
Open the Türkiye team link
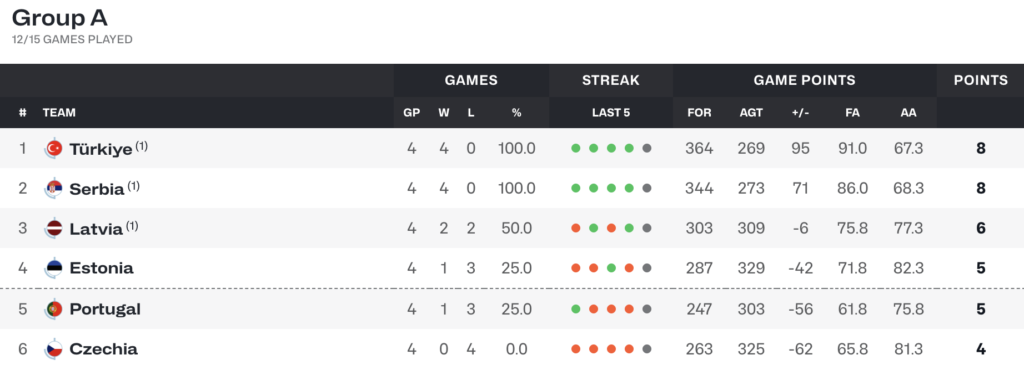101,149
